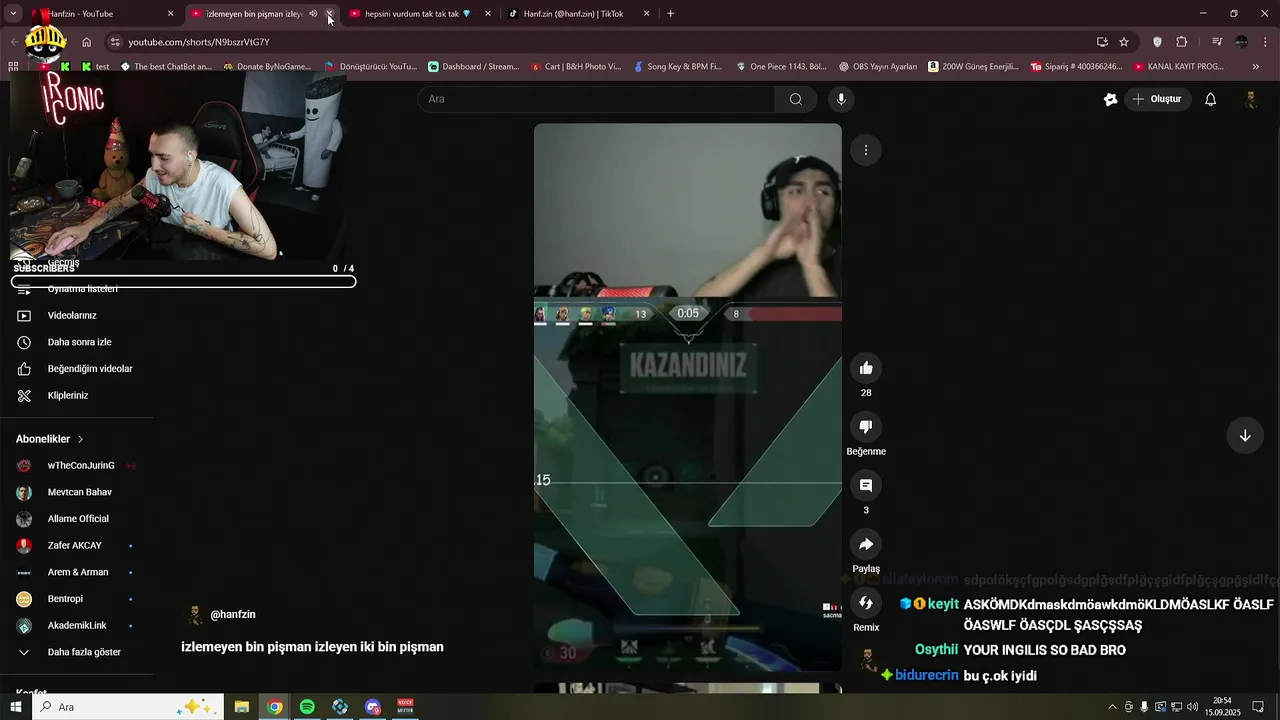
Task: Click the Oluştur create button
Action: tap(1157, 99)
